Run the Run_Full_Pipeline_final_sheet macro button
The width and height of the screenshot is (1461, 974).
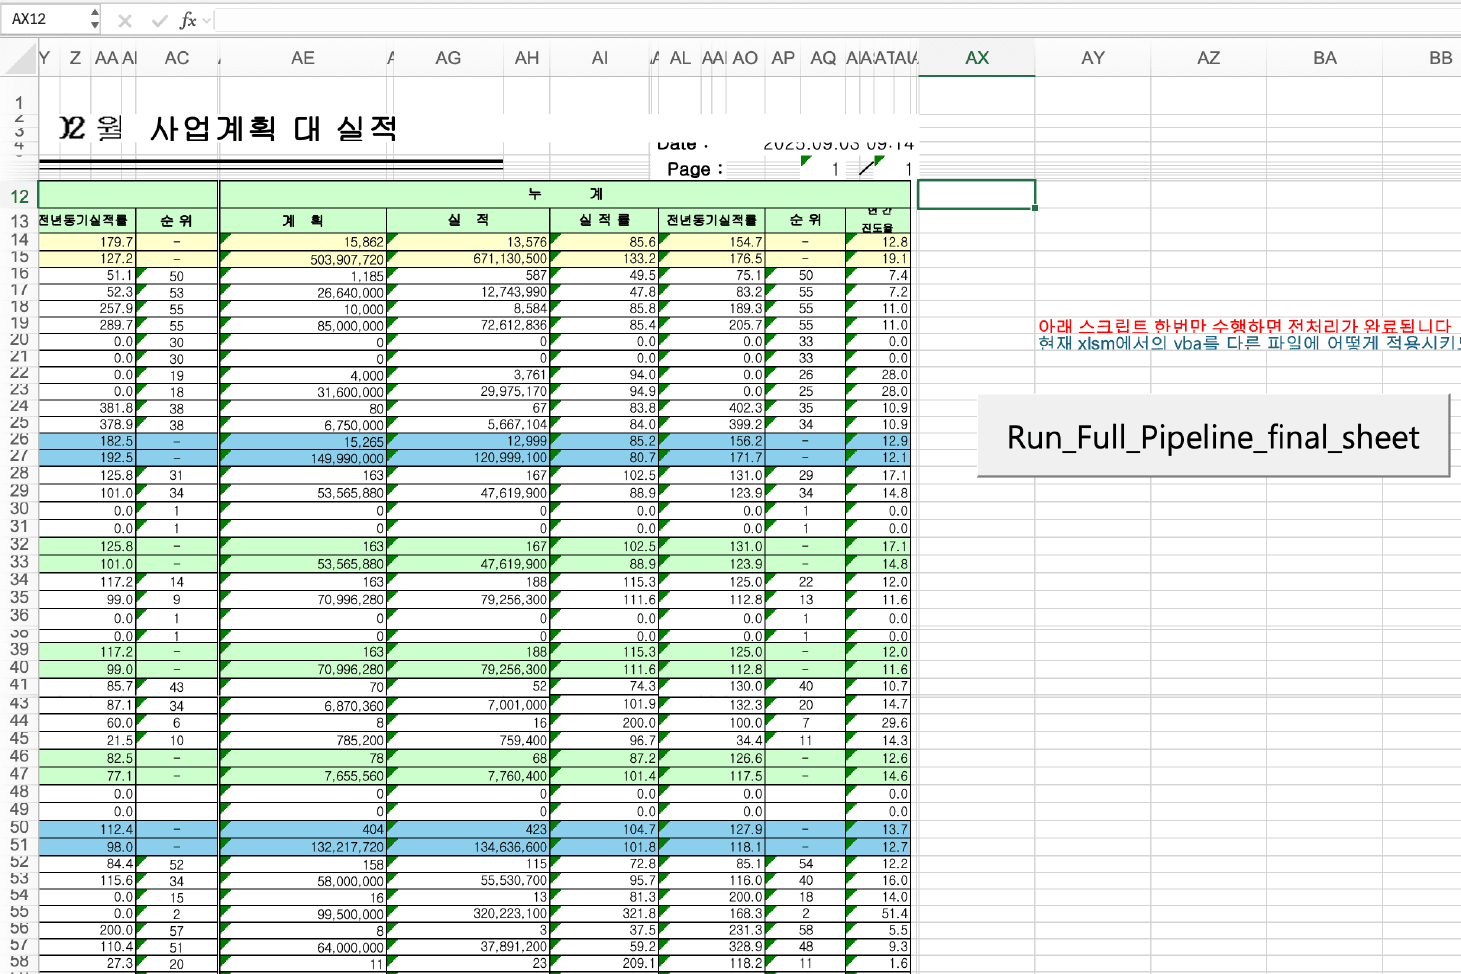(1213, 436)
